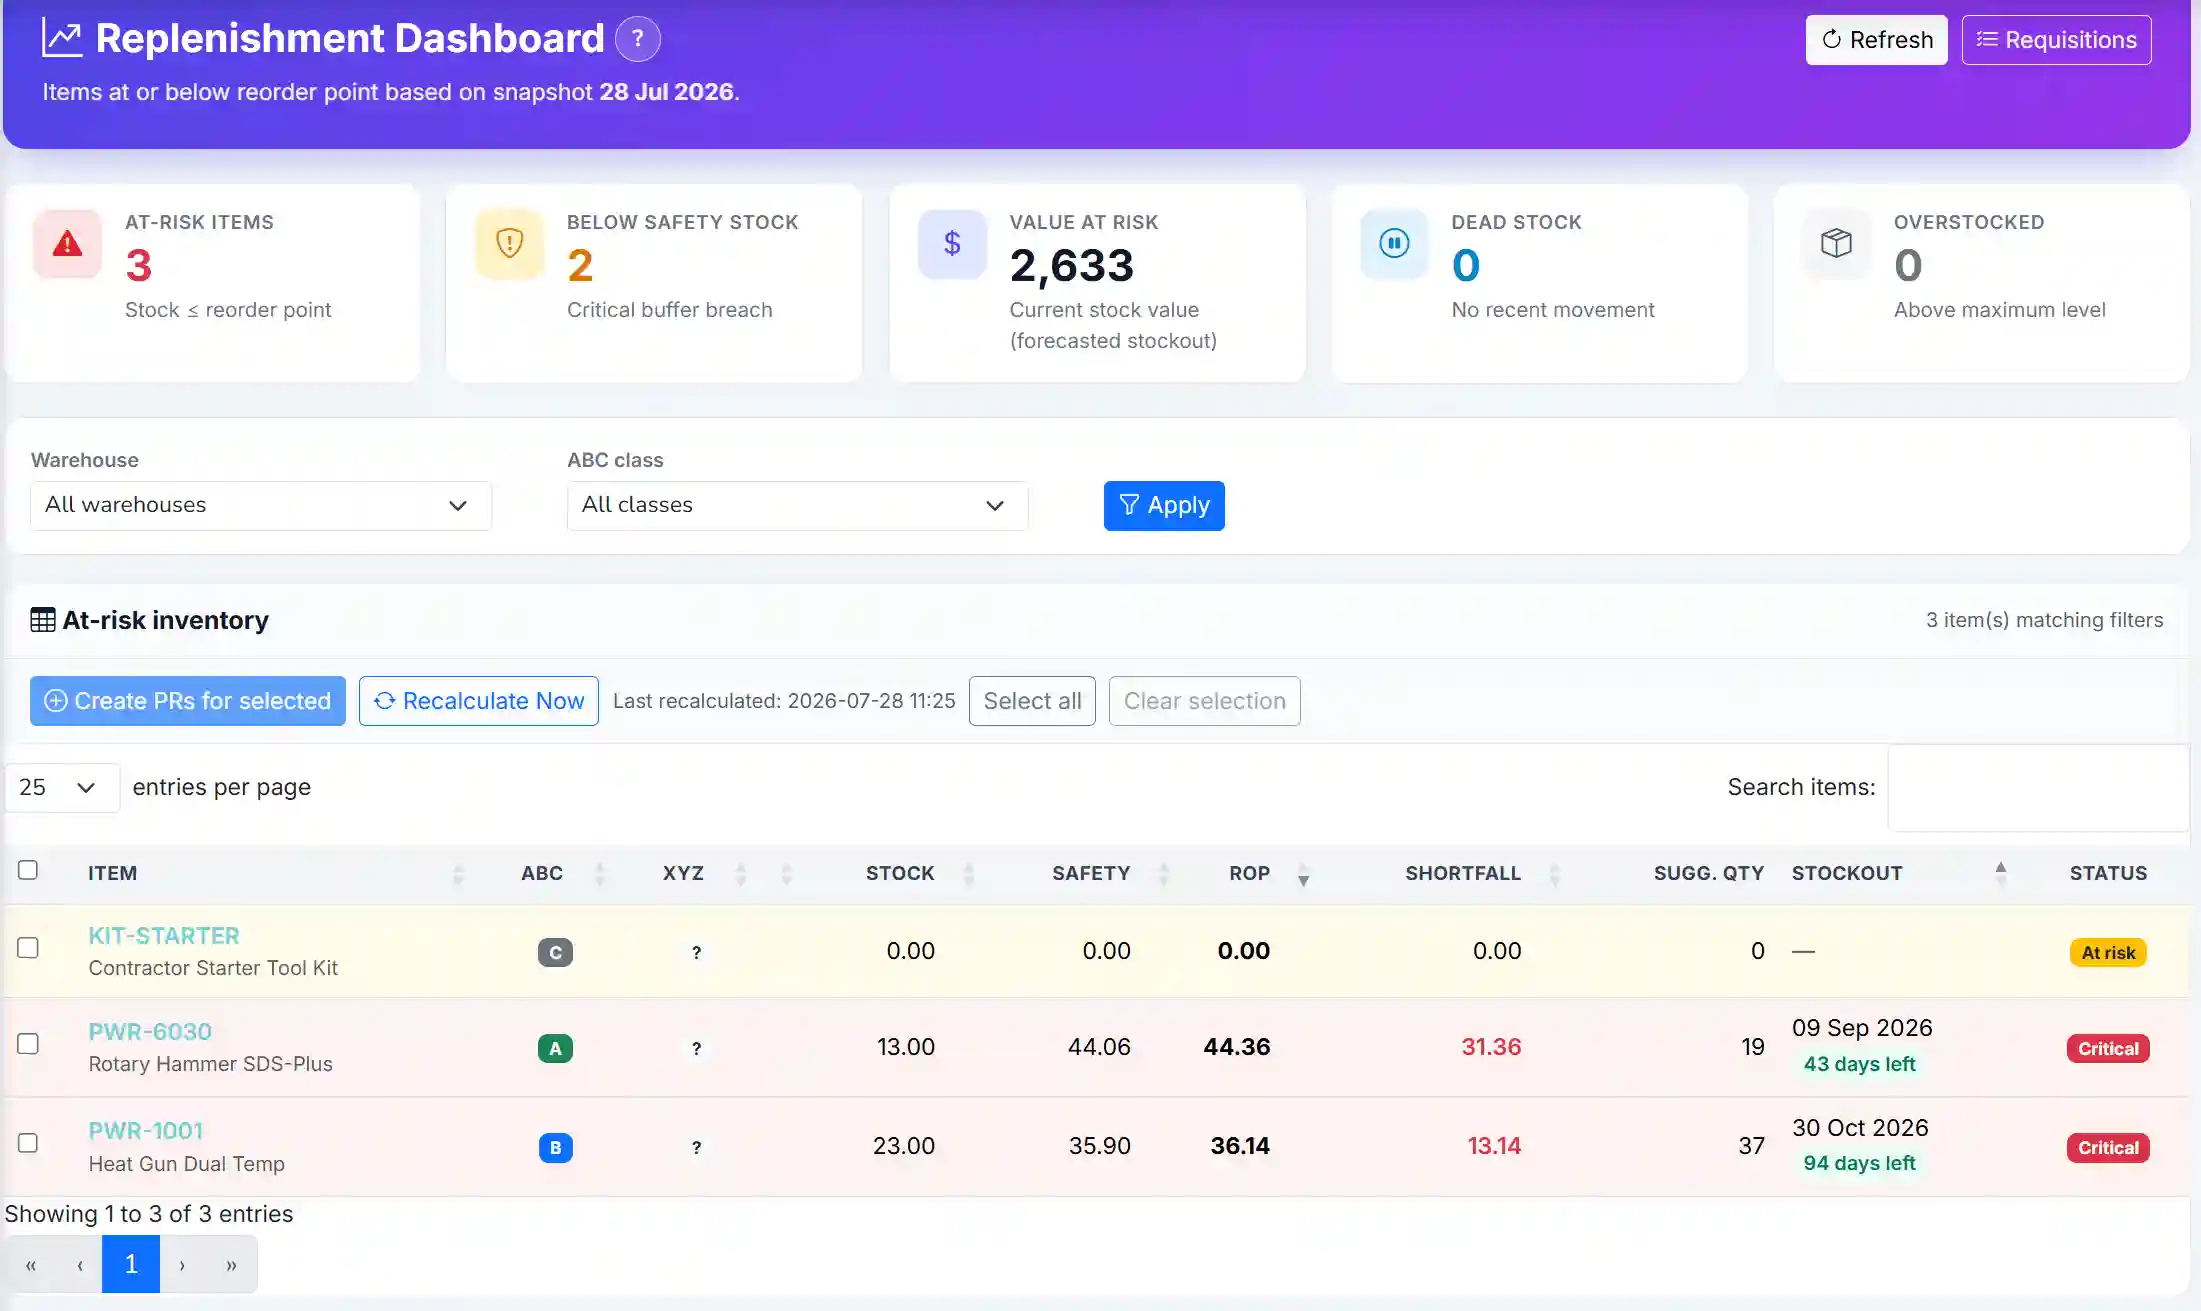The width and height of the screenshot is (2201, 1311).
Task: Click the Clear selection button
Action: (x=1204, y=701)
